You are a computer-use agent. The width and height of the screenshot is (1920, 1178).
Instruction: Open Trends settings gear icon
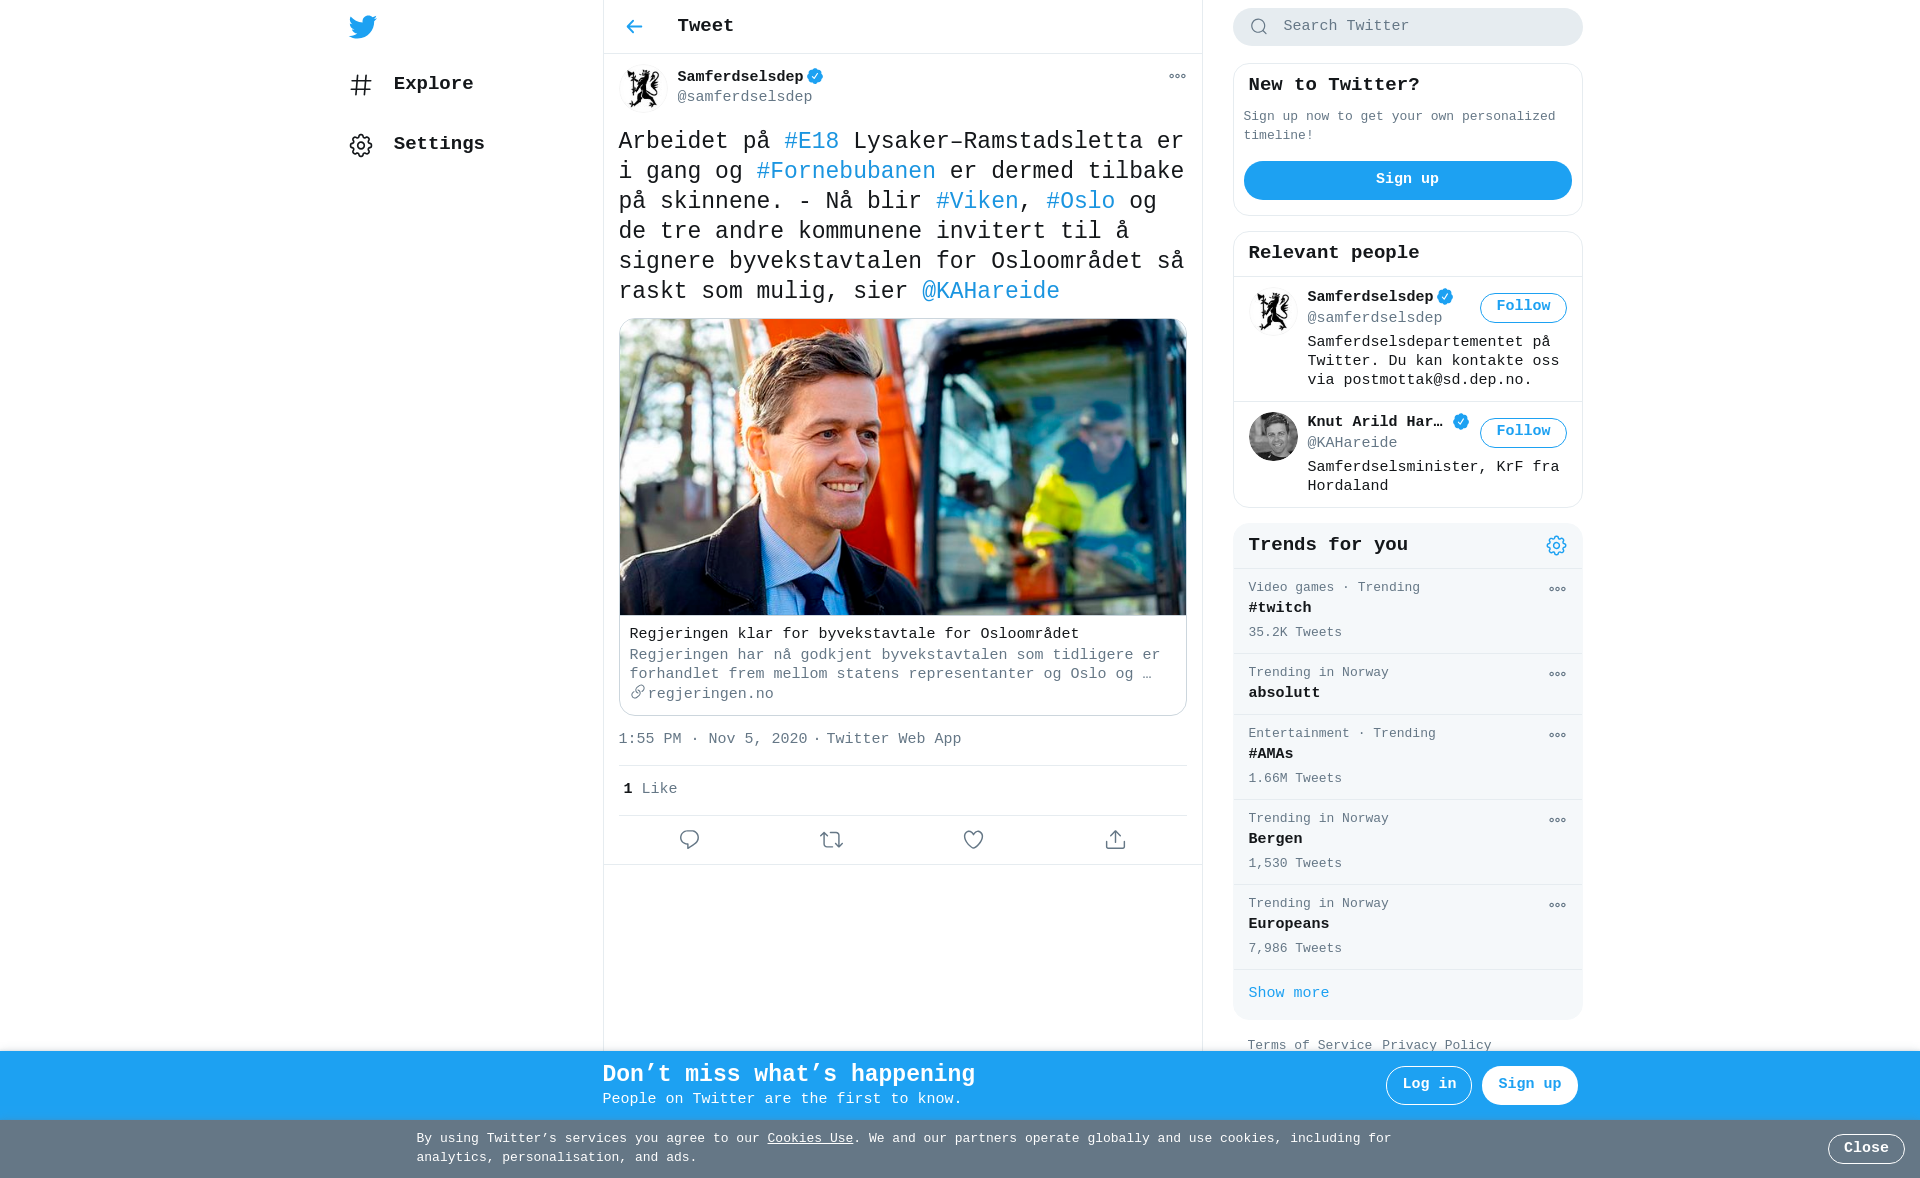click(1556, 546)
